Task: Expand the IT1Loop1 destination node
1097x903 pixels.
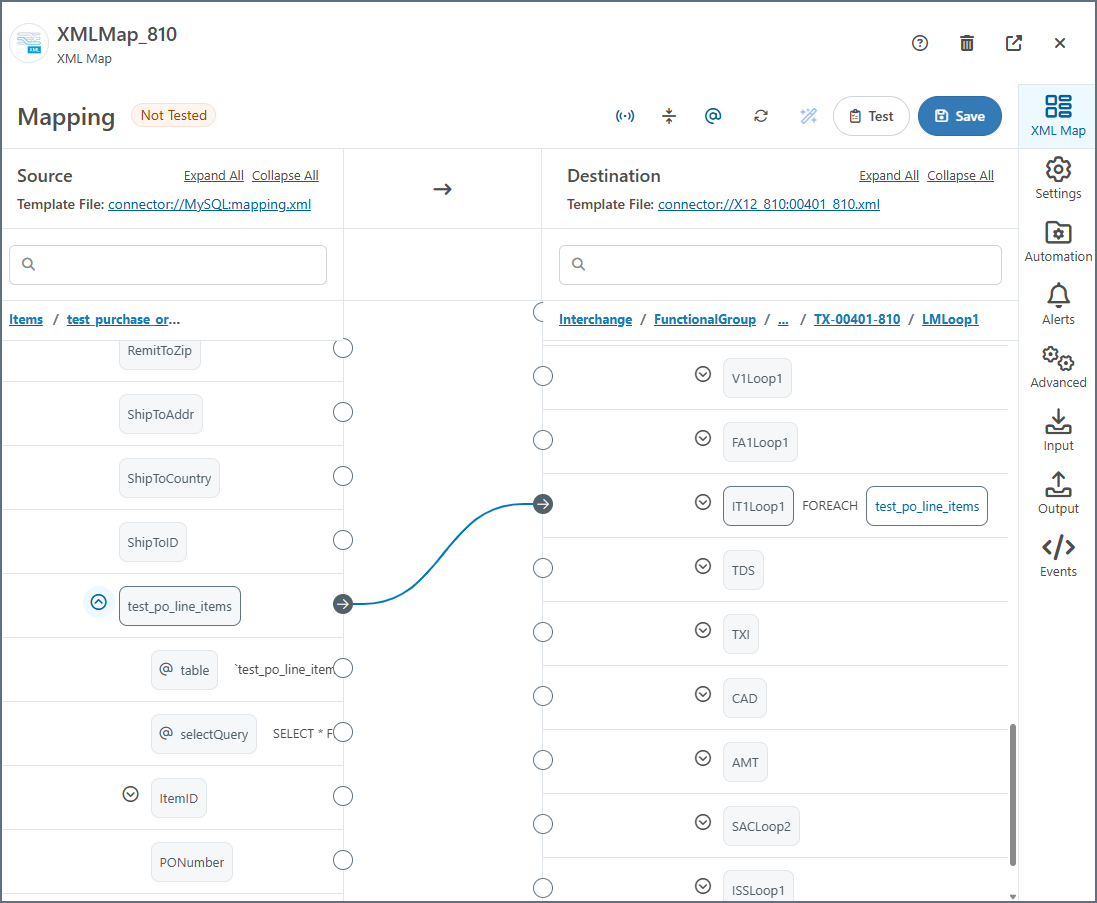Action: click(x=703, y=502)
